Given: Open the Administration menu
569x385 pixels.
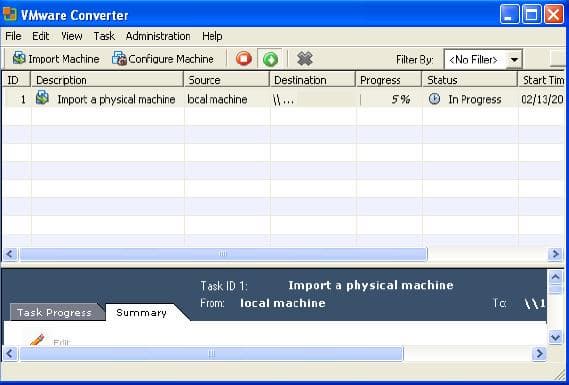Looking at the screenshot, I should 158,36.
